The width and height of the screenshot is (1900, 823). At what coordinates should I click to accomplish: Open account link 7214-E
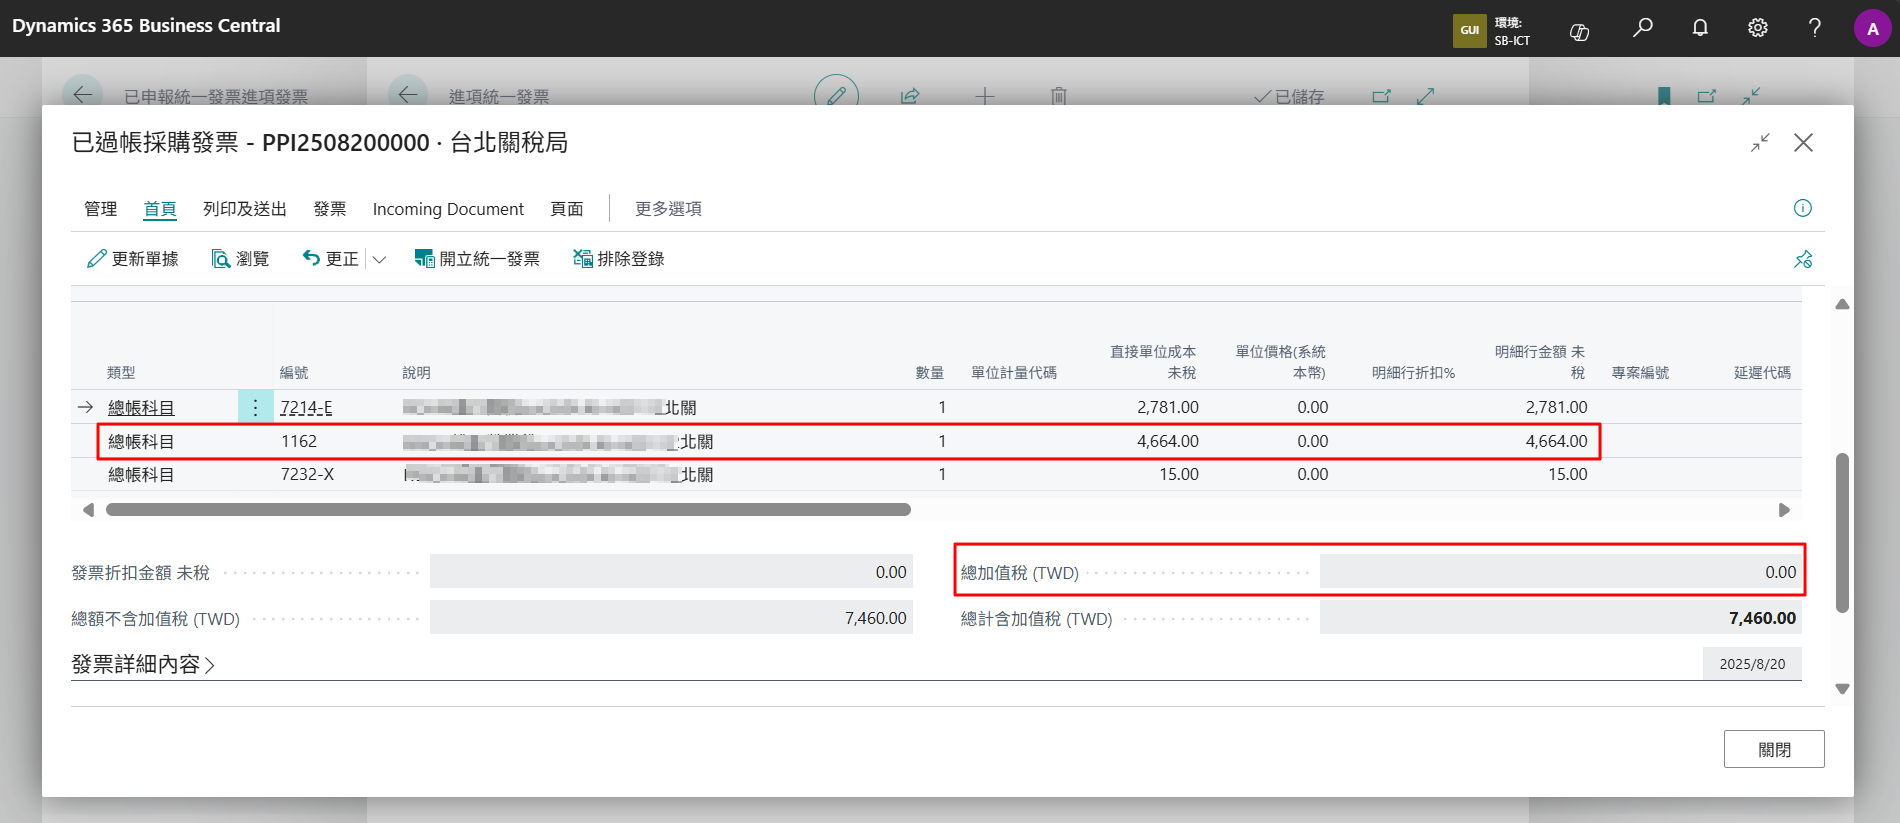[306, 408]
